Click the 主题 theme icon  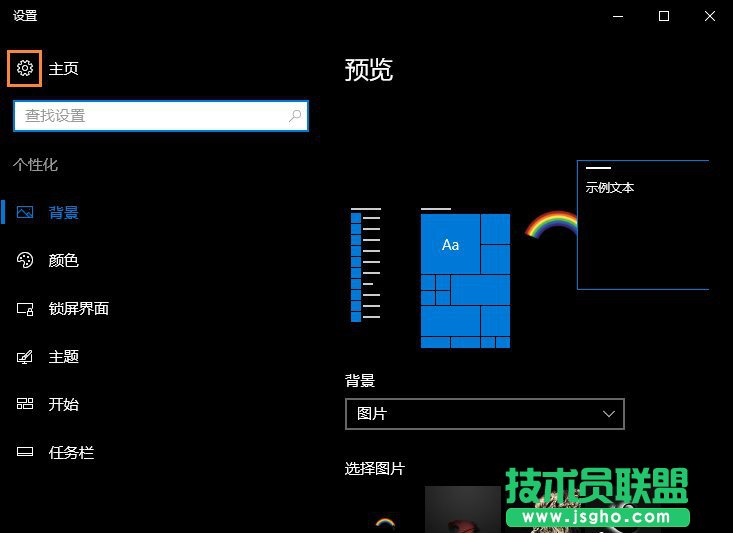click(25, 357)
